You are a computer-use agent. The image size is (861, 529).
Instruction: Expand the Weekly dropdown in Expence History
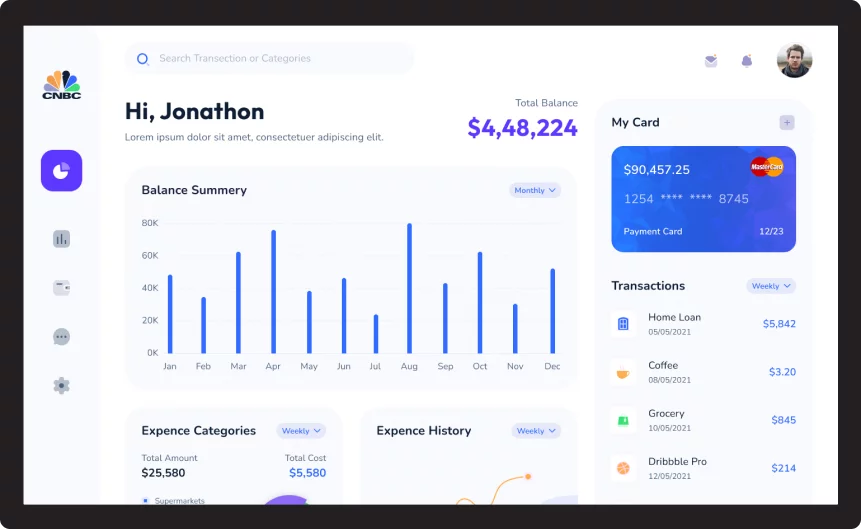[x=536, y=431]
